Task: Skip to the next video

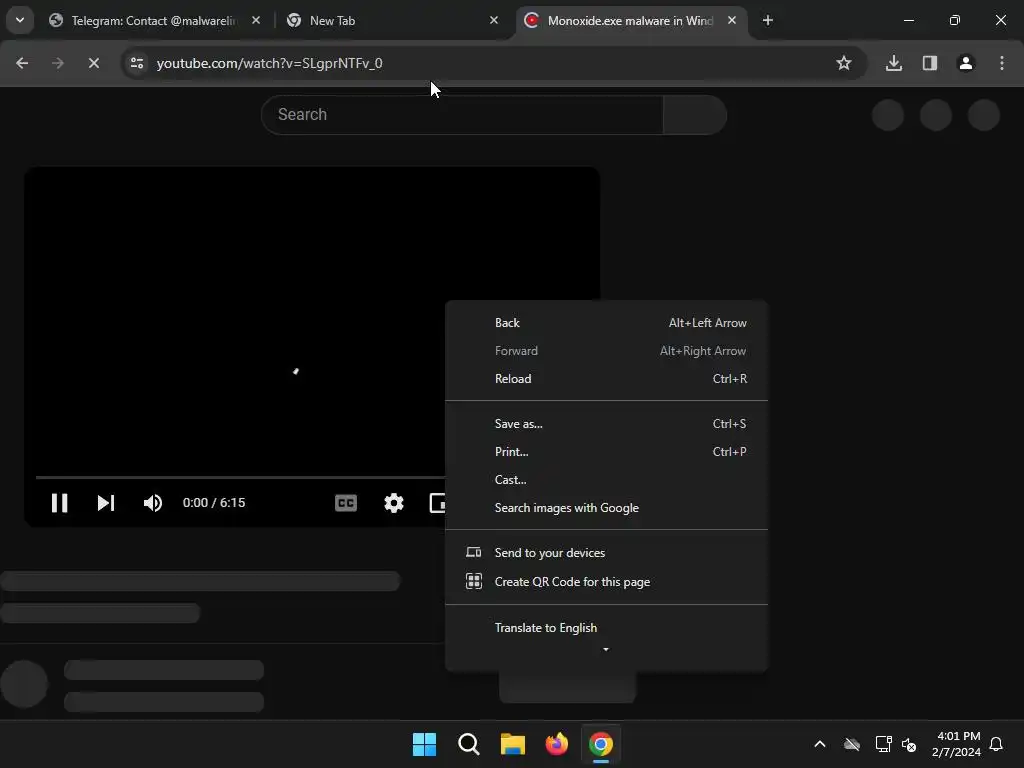Action: (x=106, y=503)
